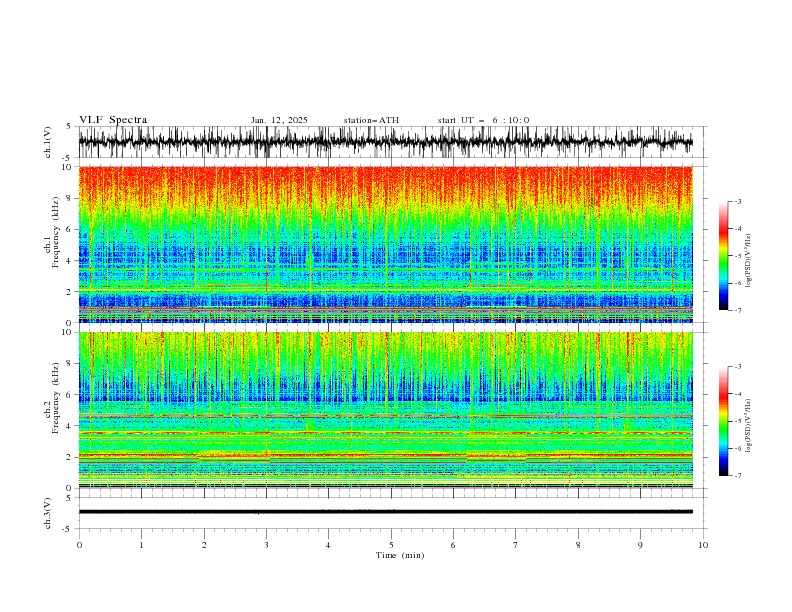
Task: Click time axis tick label "10" at right end
Action: (x=703, y=545)
